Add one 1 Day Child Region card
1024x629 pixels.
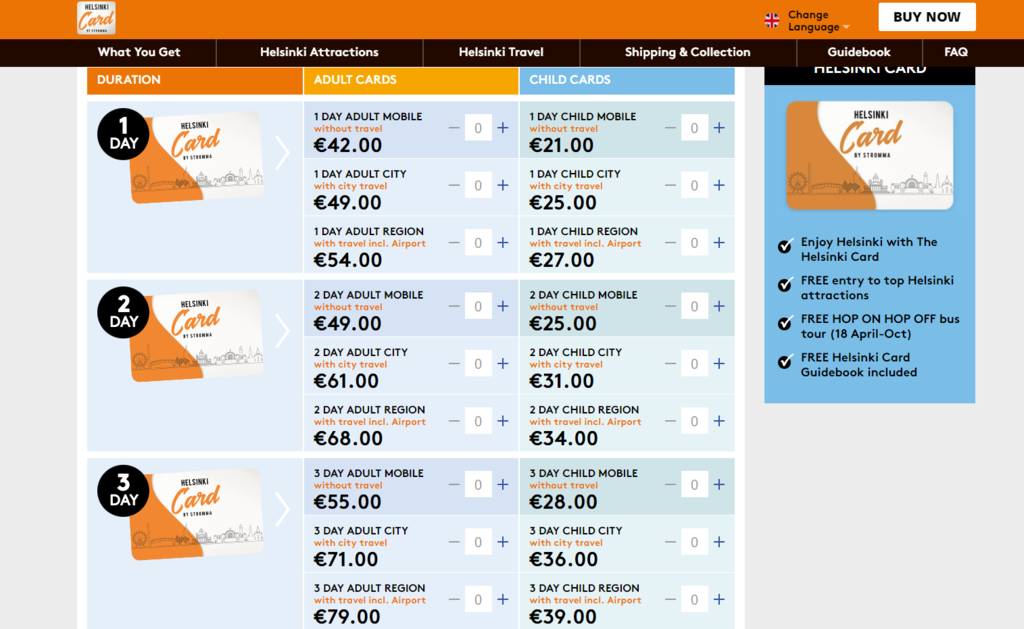[x=719, y=243]
